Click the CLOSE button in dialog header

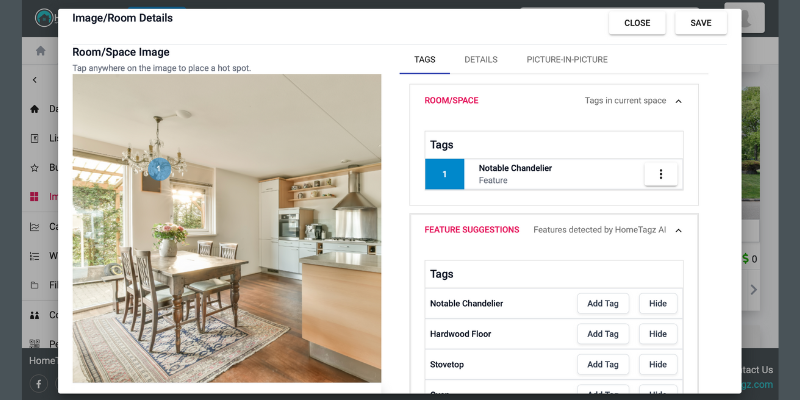click(637, 23)
